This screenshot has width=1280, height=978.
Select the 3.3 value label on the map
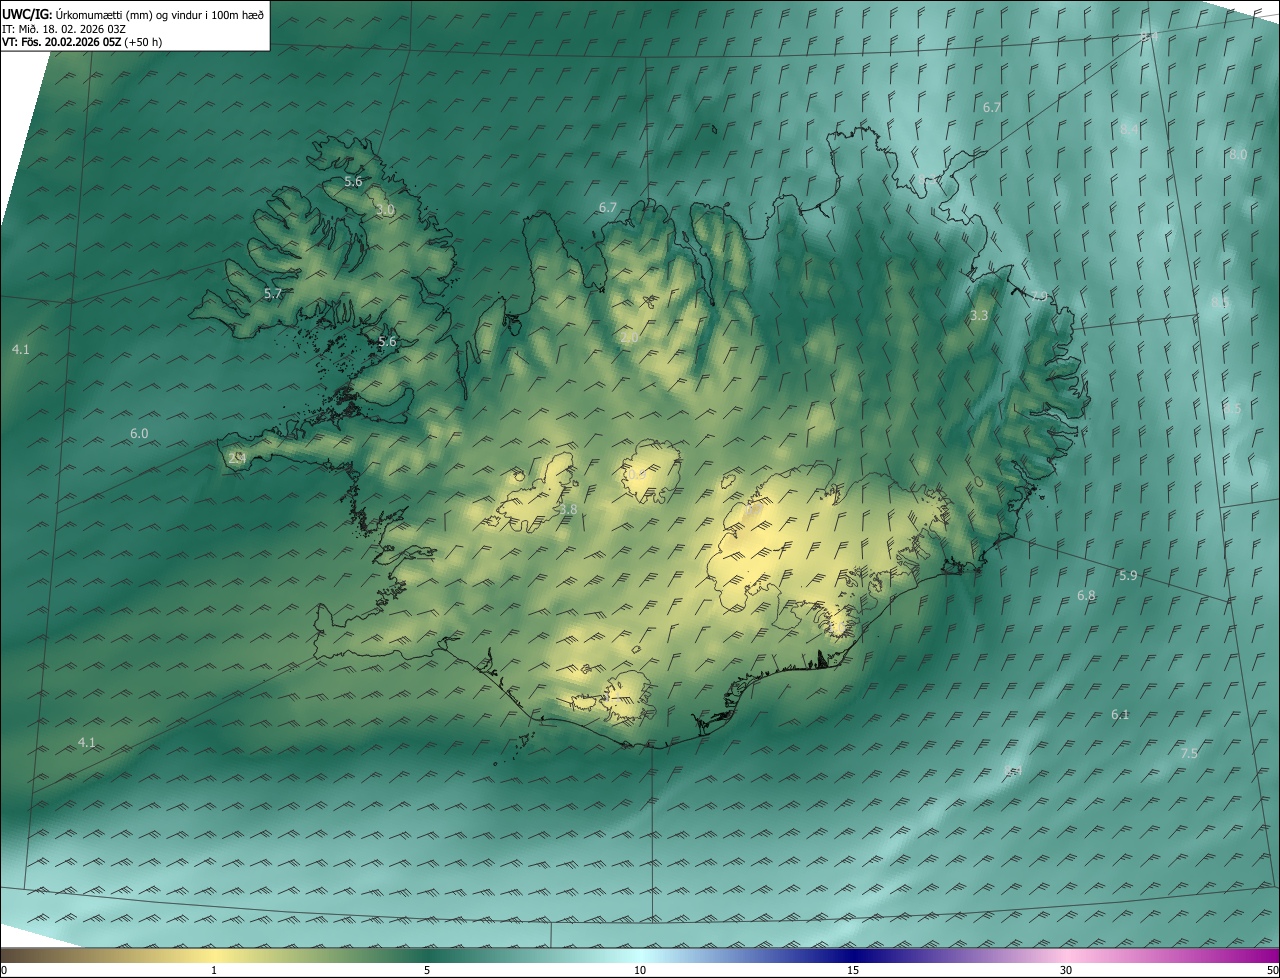(x=979, y=315)
